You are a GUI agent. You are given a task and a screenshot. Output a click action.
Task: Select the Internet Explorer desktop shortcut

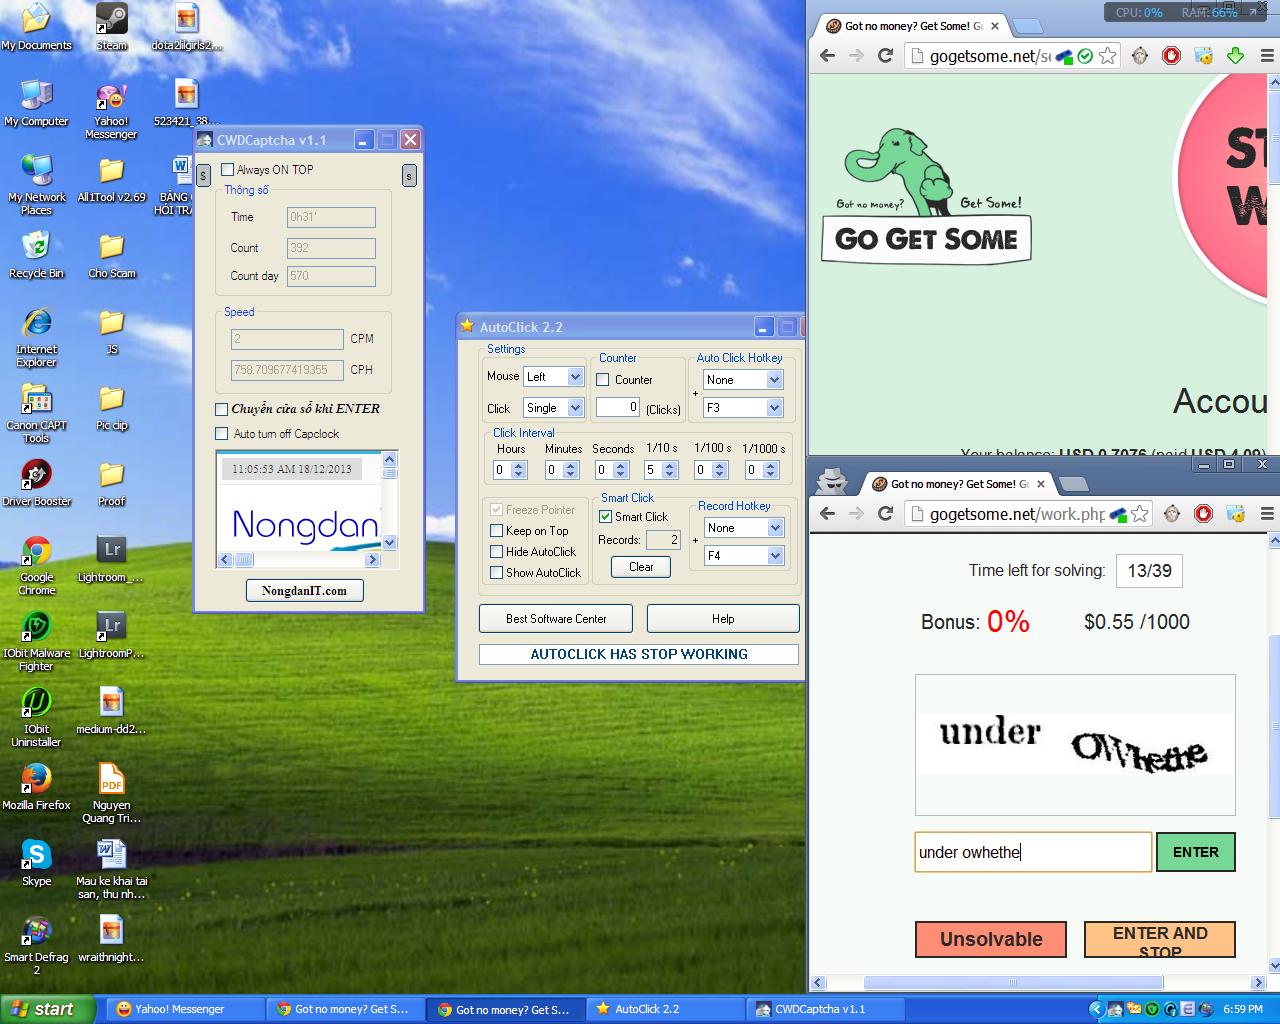[x=36, y=338]
